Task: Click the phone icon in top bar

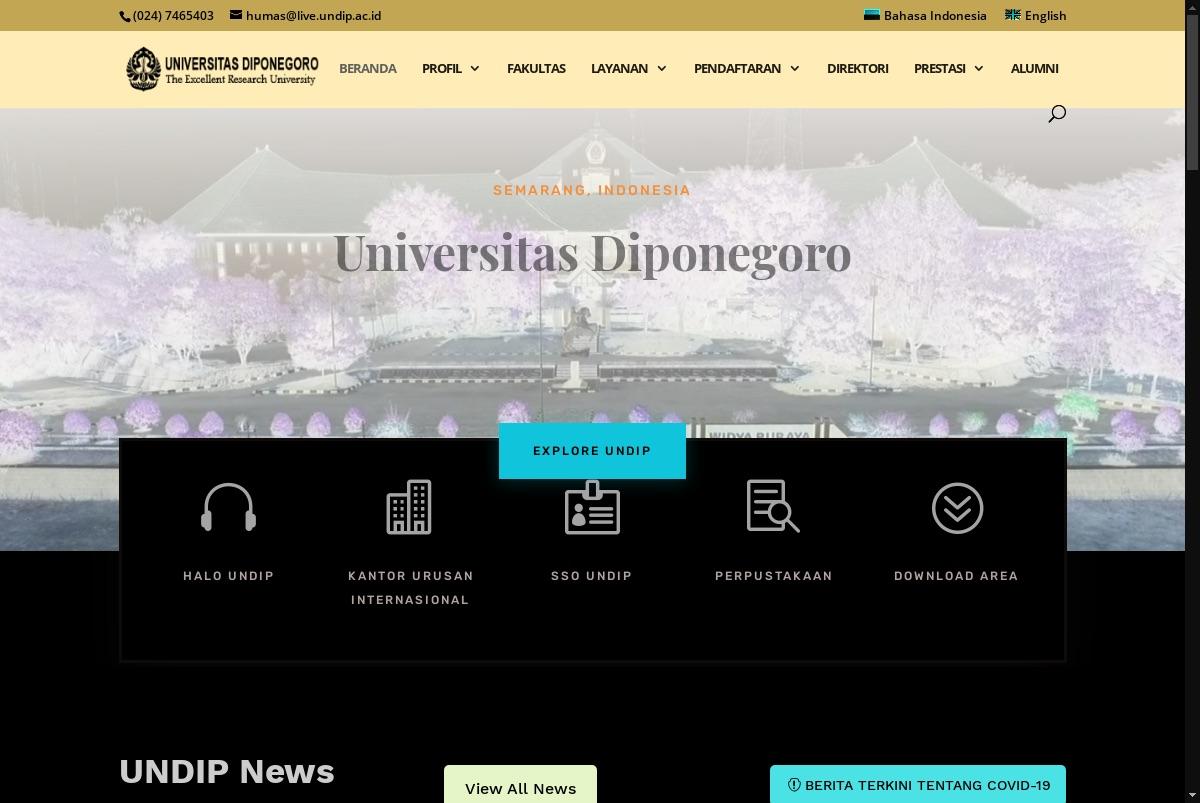Action: click(x=126, y=16)
